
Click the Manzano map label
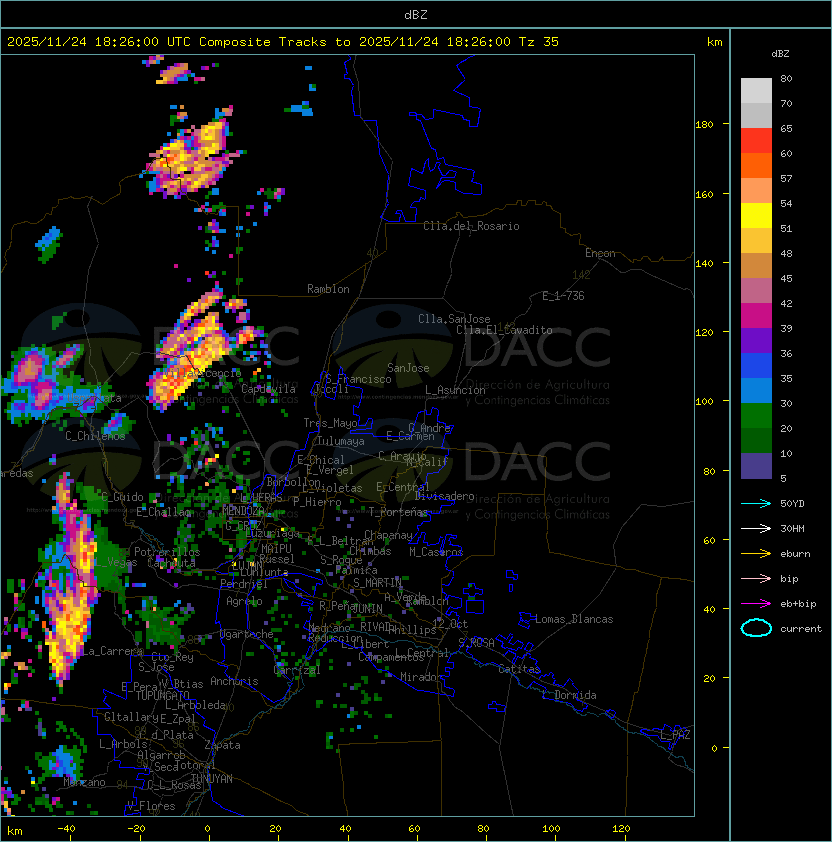(x=84, y=782)
